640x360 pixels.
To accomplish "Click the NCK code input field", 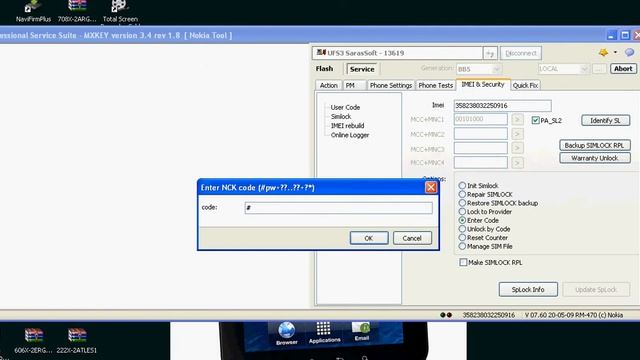I will [x=338, y=208].
